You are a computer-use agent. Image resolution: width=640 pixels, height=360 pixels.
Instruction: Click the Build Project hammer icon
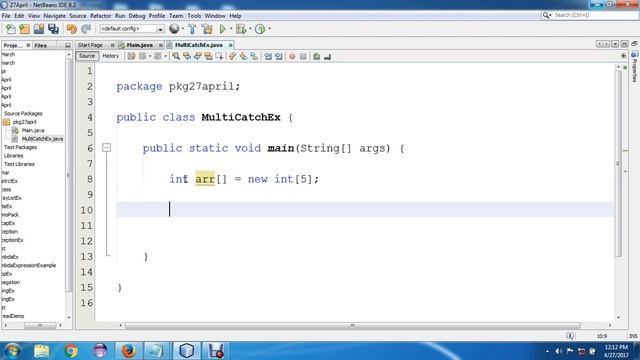pos(192,29)
